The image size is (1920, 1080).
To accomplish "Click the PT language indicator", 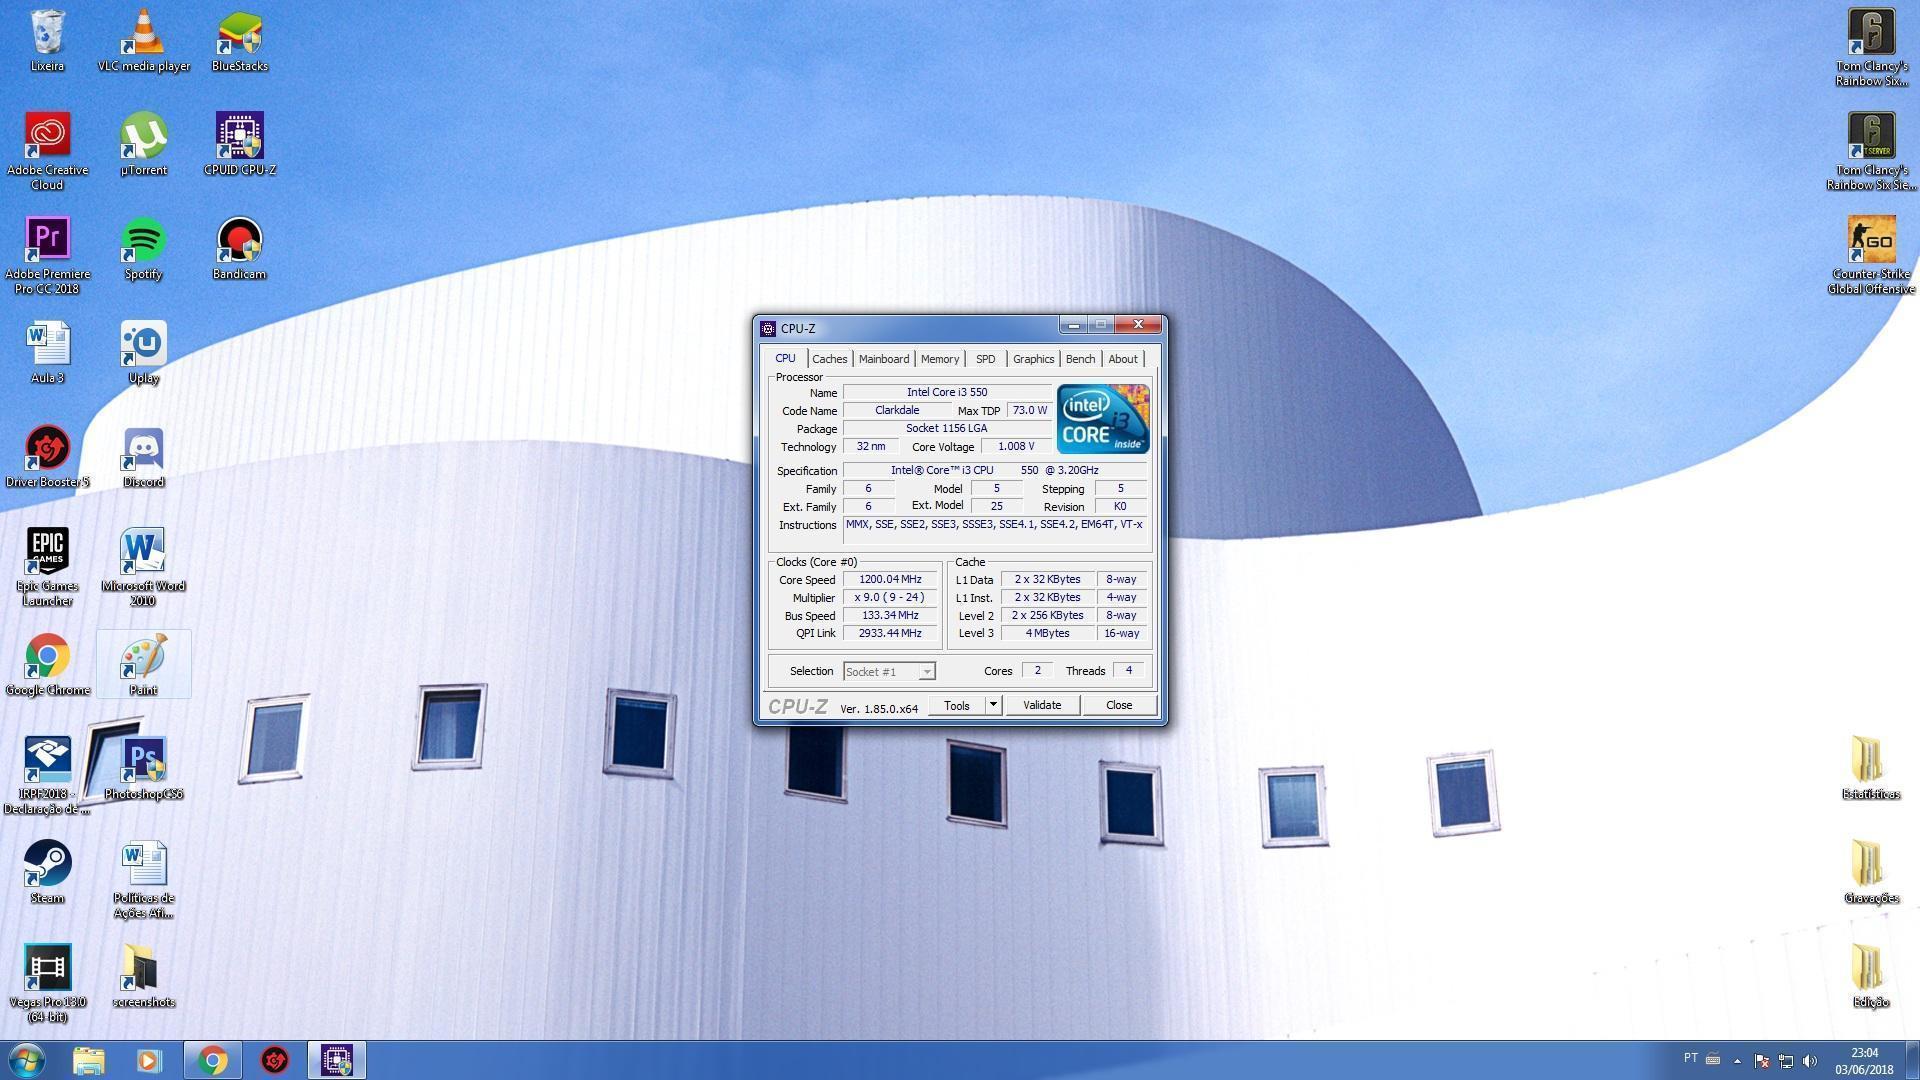I will tap(1691, 1058).
